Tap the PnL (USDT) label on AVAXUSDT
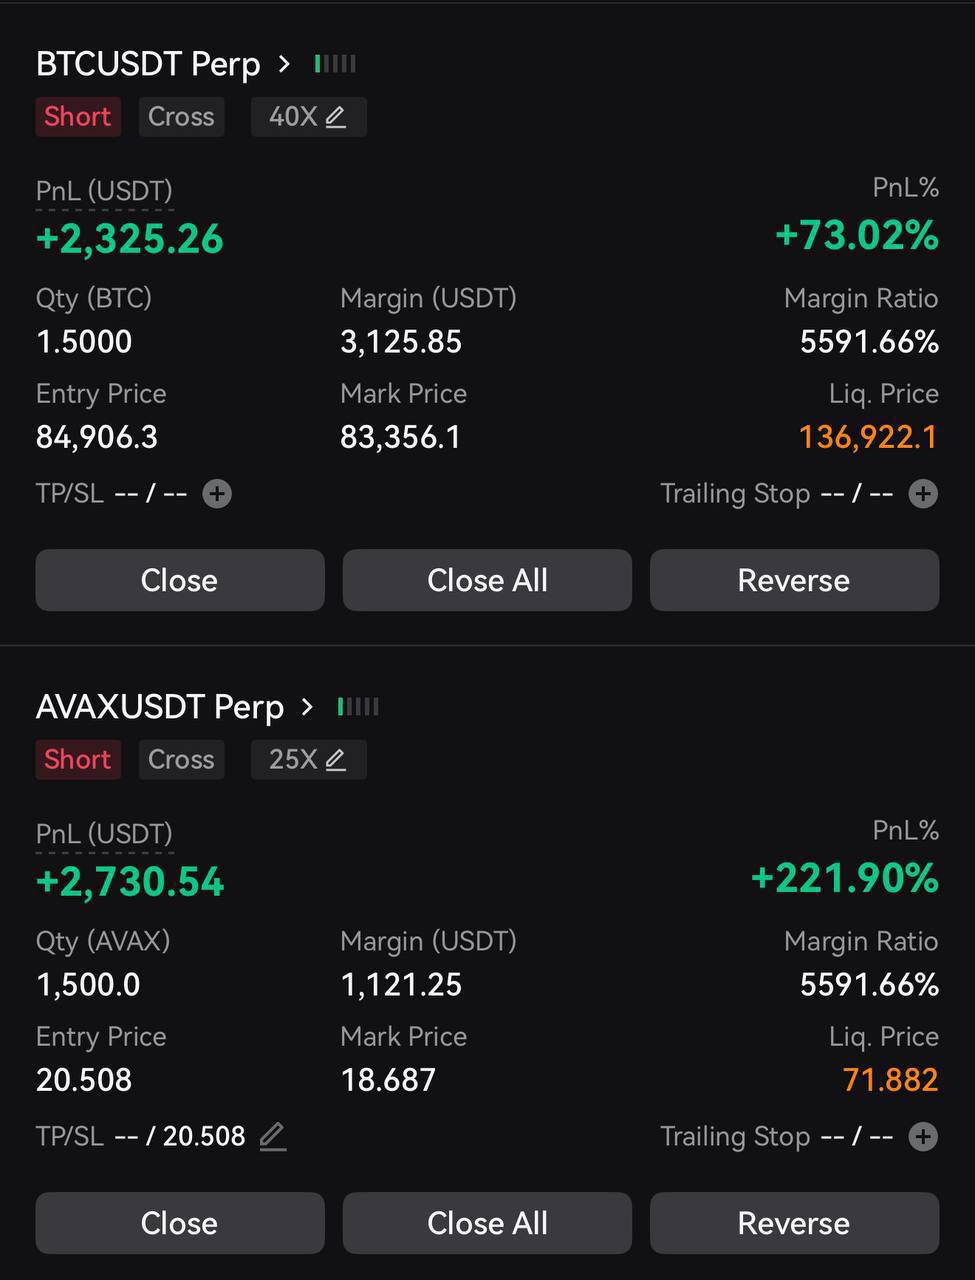Screen dimensions: 975x1280 (x=104, y=834)
